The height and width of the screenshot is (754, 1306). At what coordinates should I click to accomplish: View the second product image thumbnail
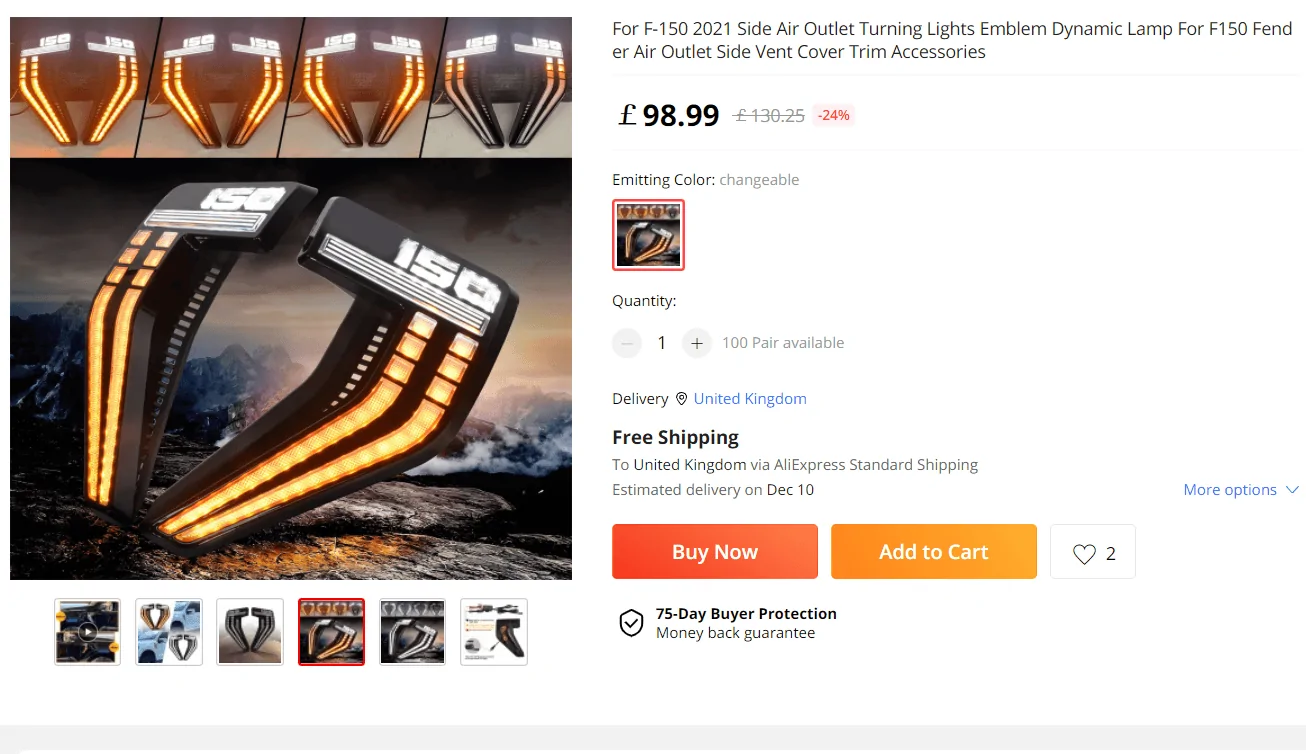coord(168,631)
